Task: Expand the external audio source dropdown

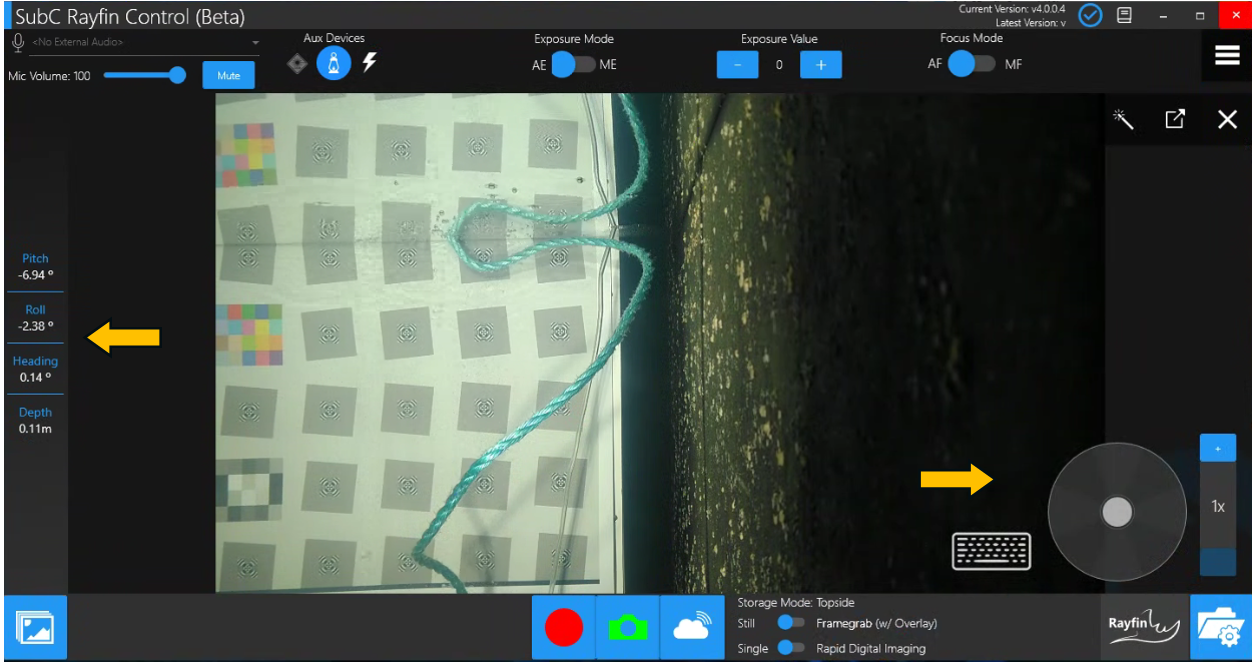Action: coord(255,43)
